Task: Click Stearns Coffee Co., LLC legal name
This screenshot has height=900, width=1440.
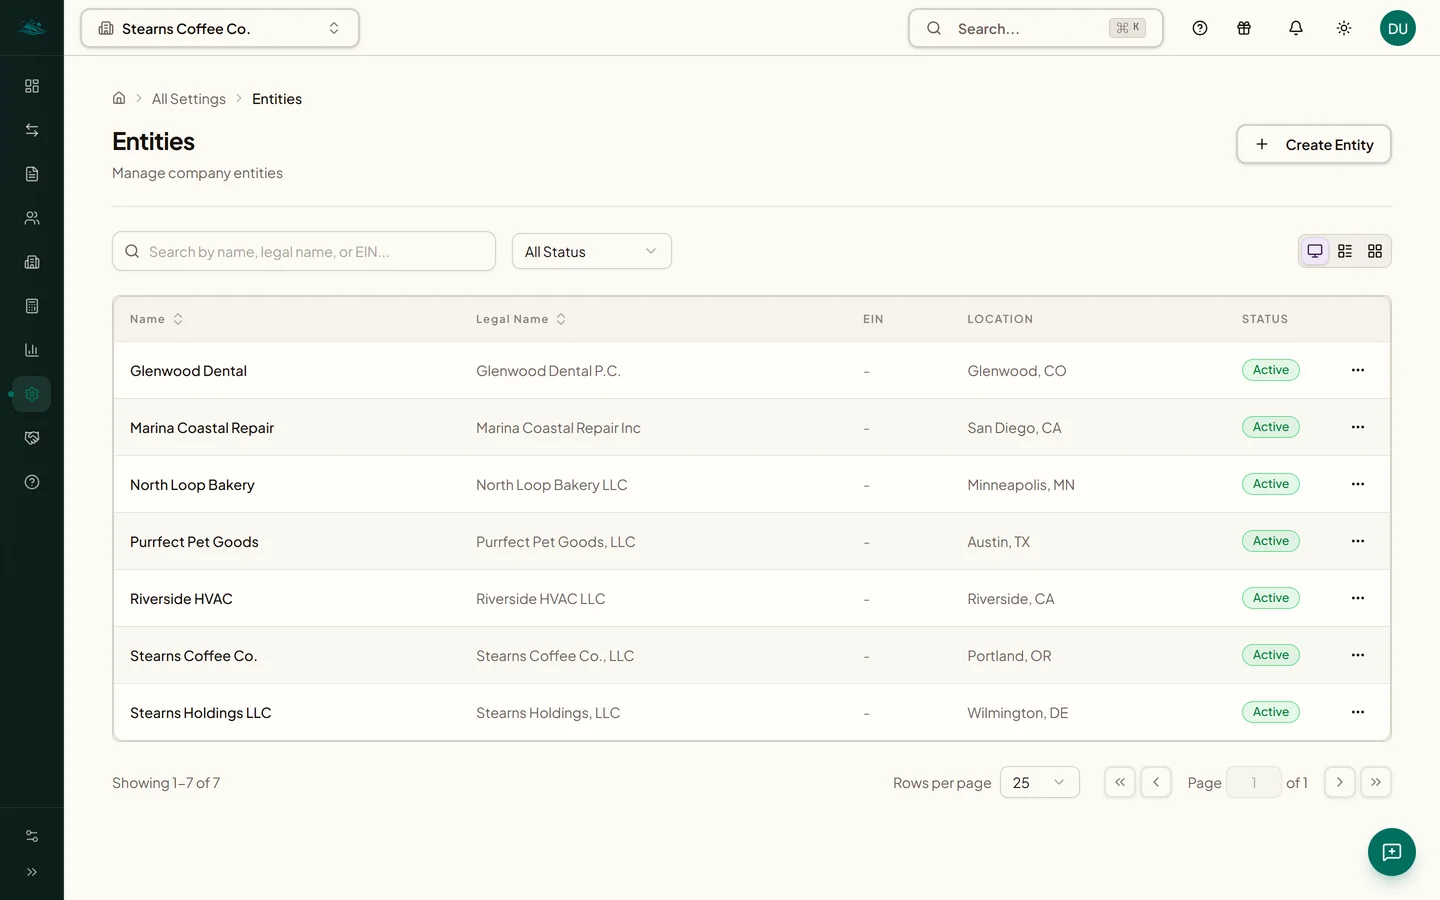Action: [x=555, y=656]
